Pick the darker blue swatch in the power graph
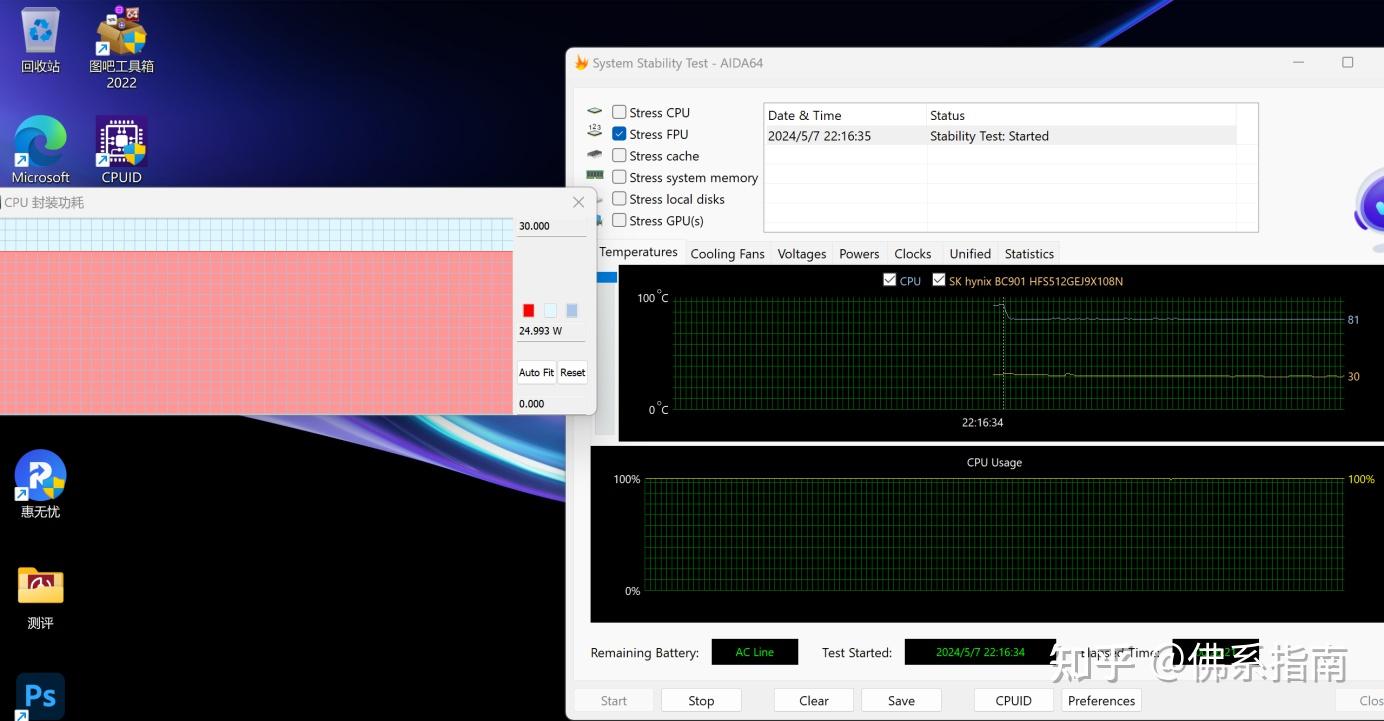 tap(572, 310)
